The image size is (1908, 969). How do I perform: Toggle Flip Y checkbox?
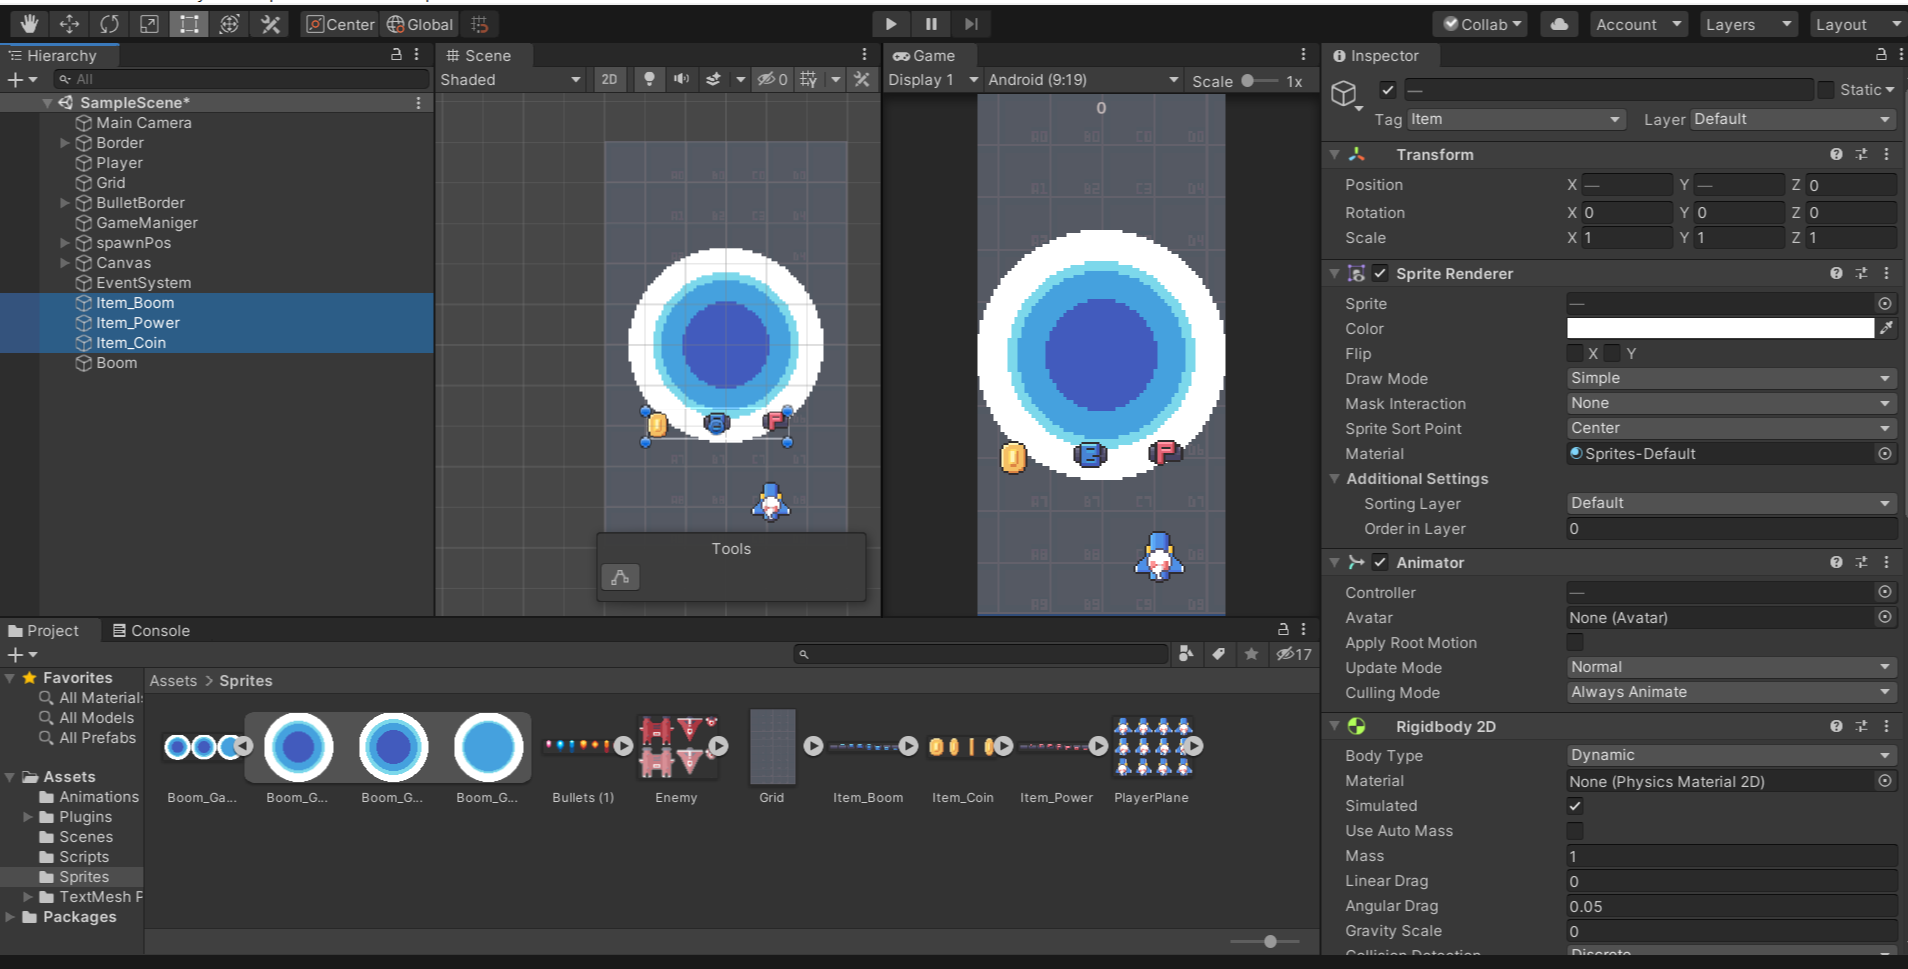pos(1612,353)
